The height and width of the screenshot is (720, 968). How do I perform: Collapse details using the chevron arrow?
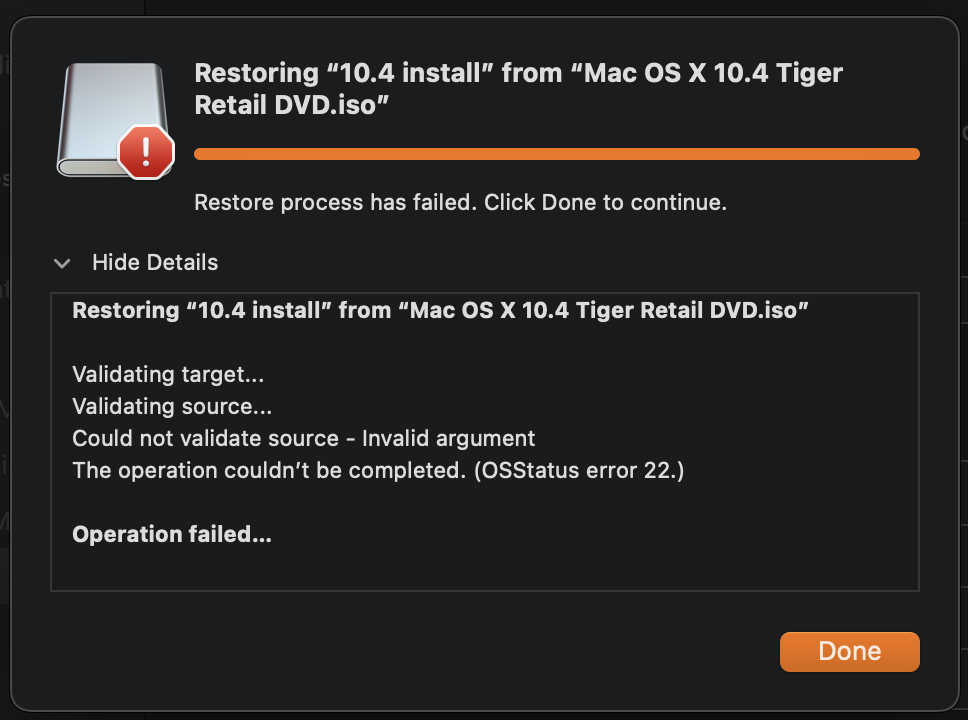(x=62, y=264)
